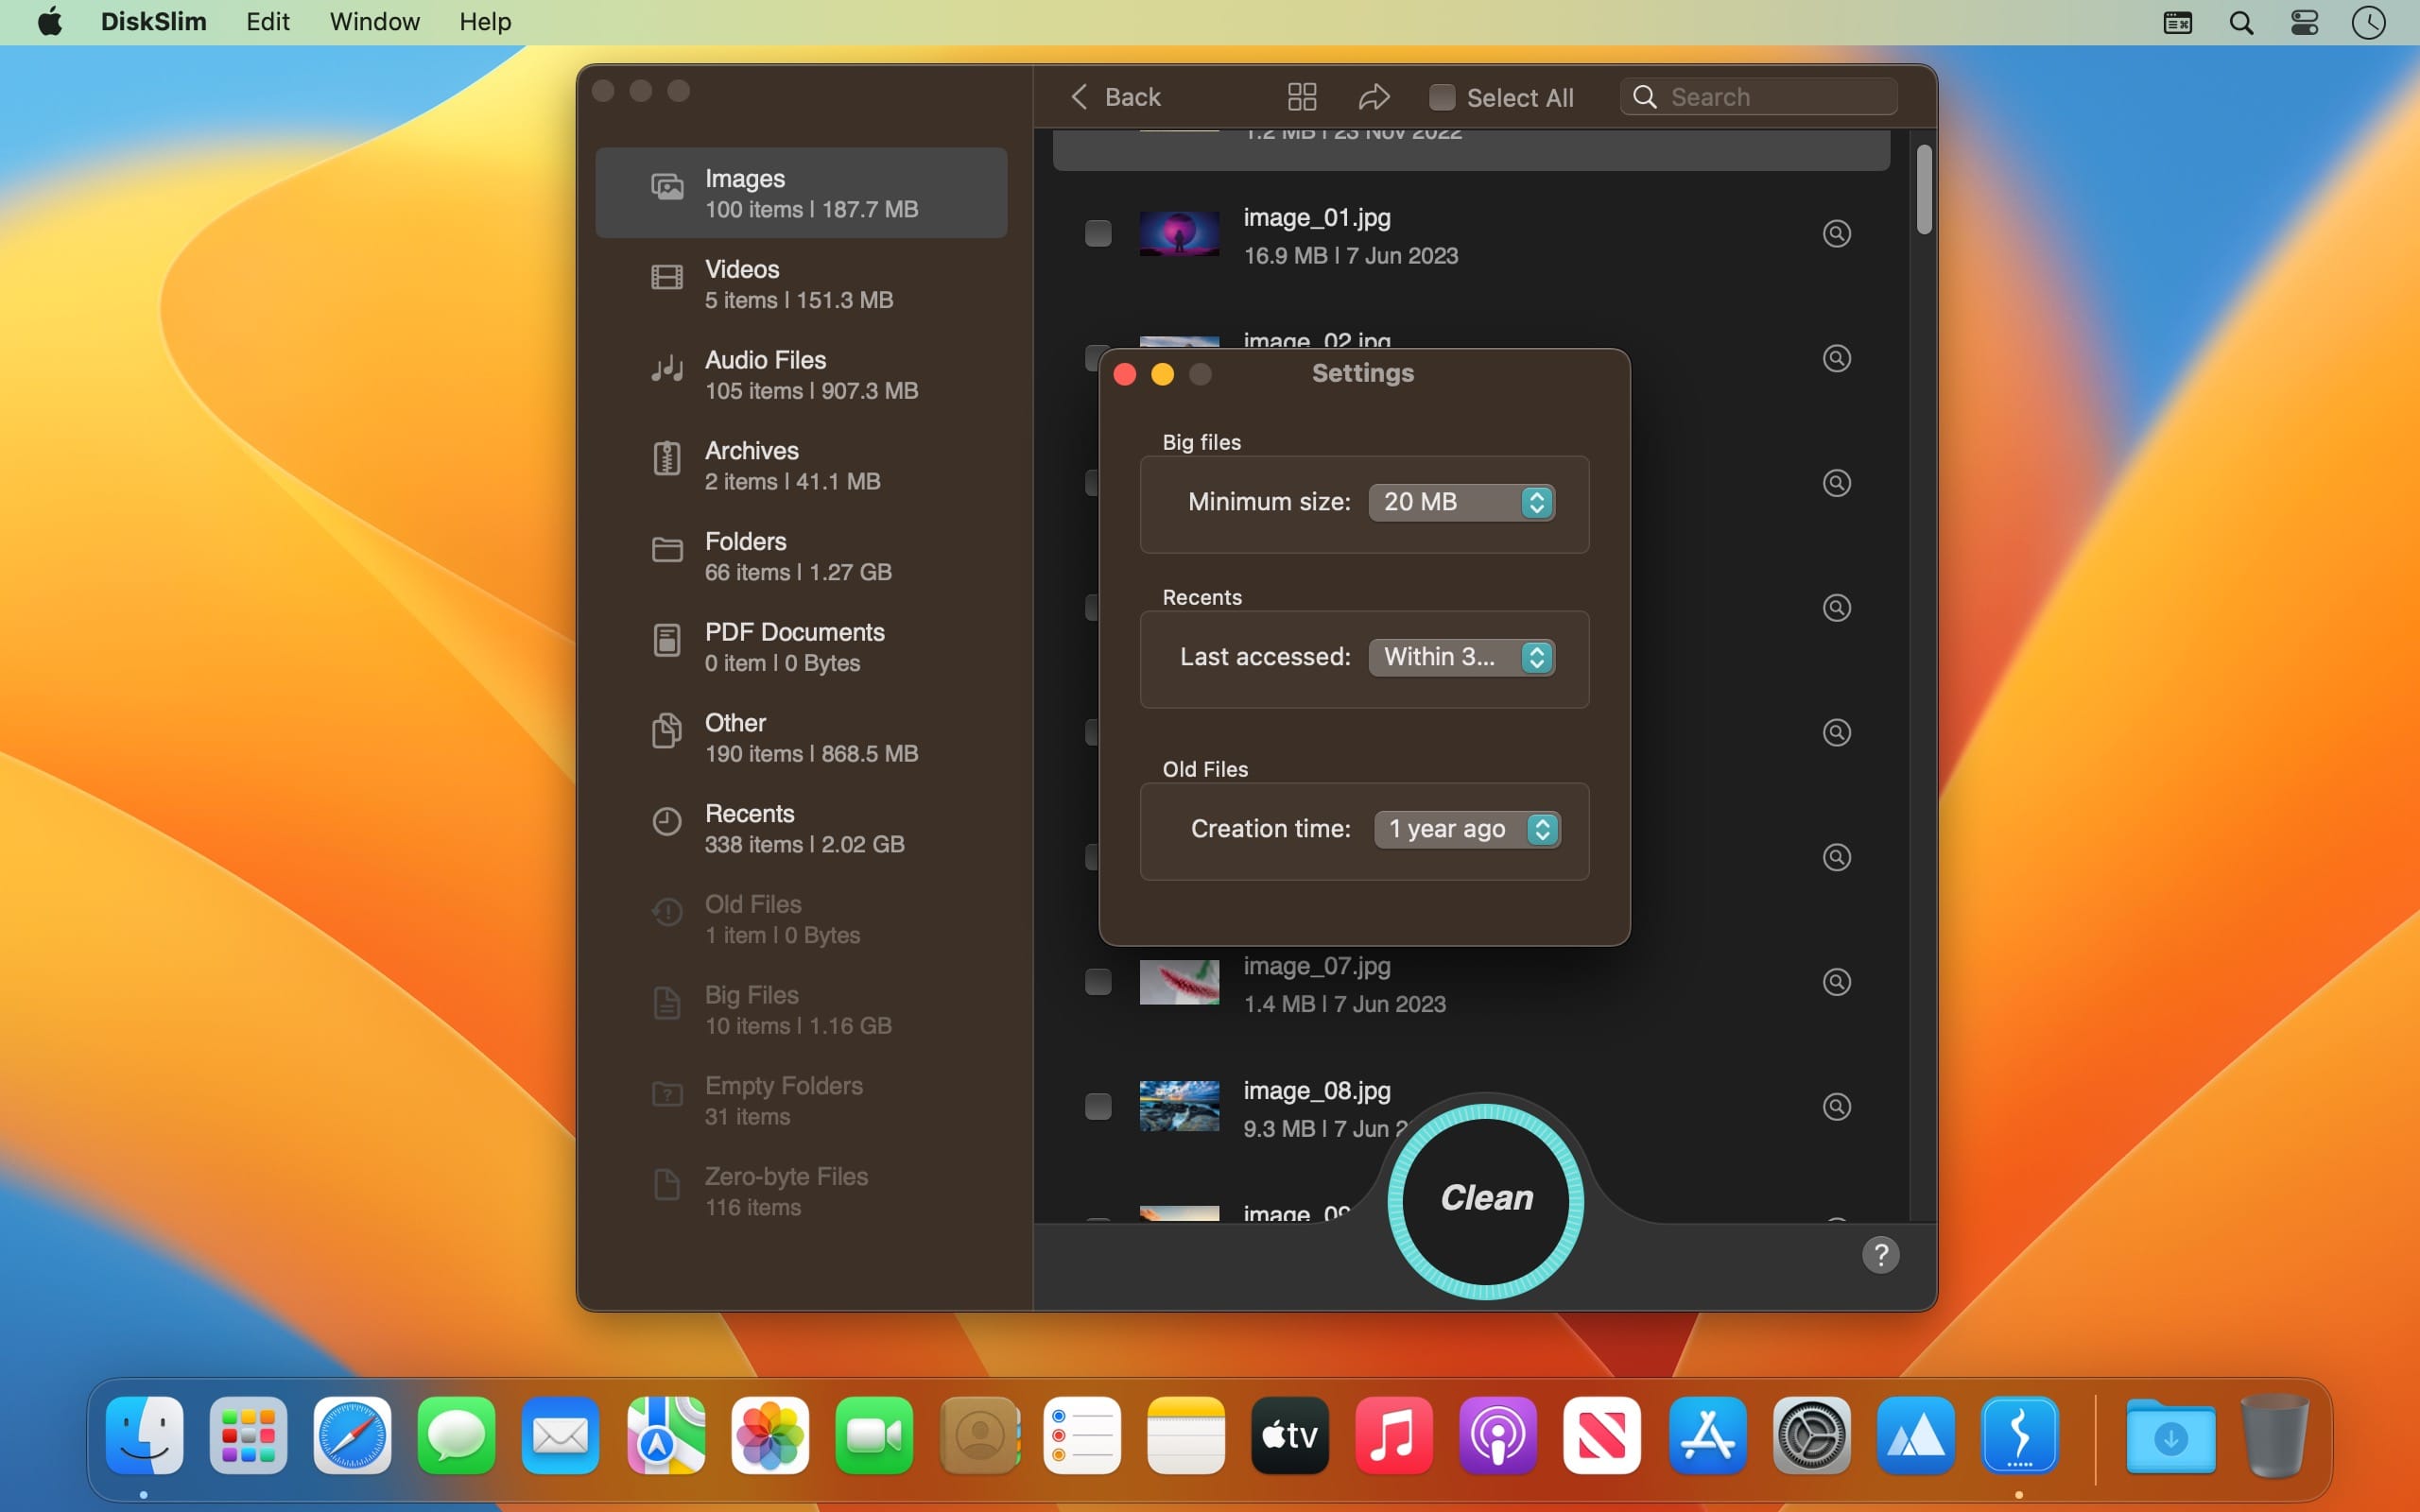The height and width of the screenshot is (1512, 2420).
Task: Tick the checkbox for image_07.jpg
Action: (x=1098, y=982)
